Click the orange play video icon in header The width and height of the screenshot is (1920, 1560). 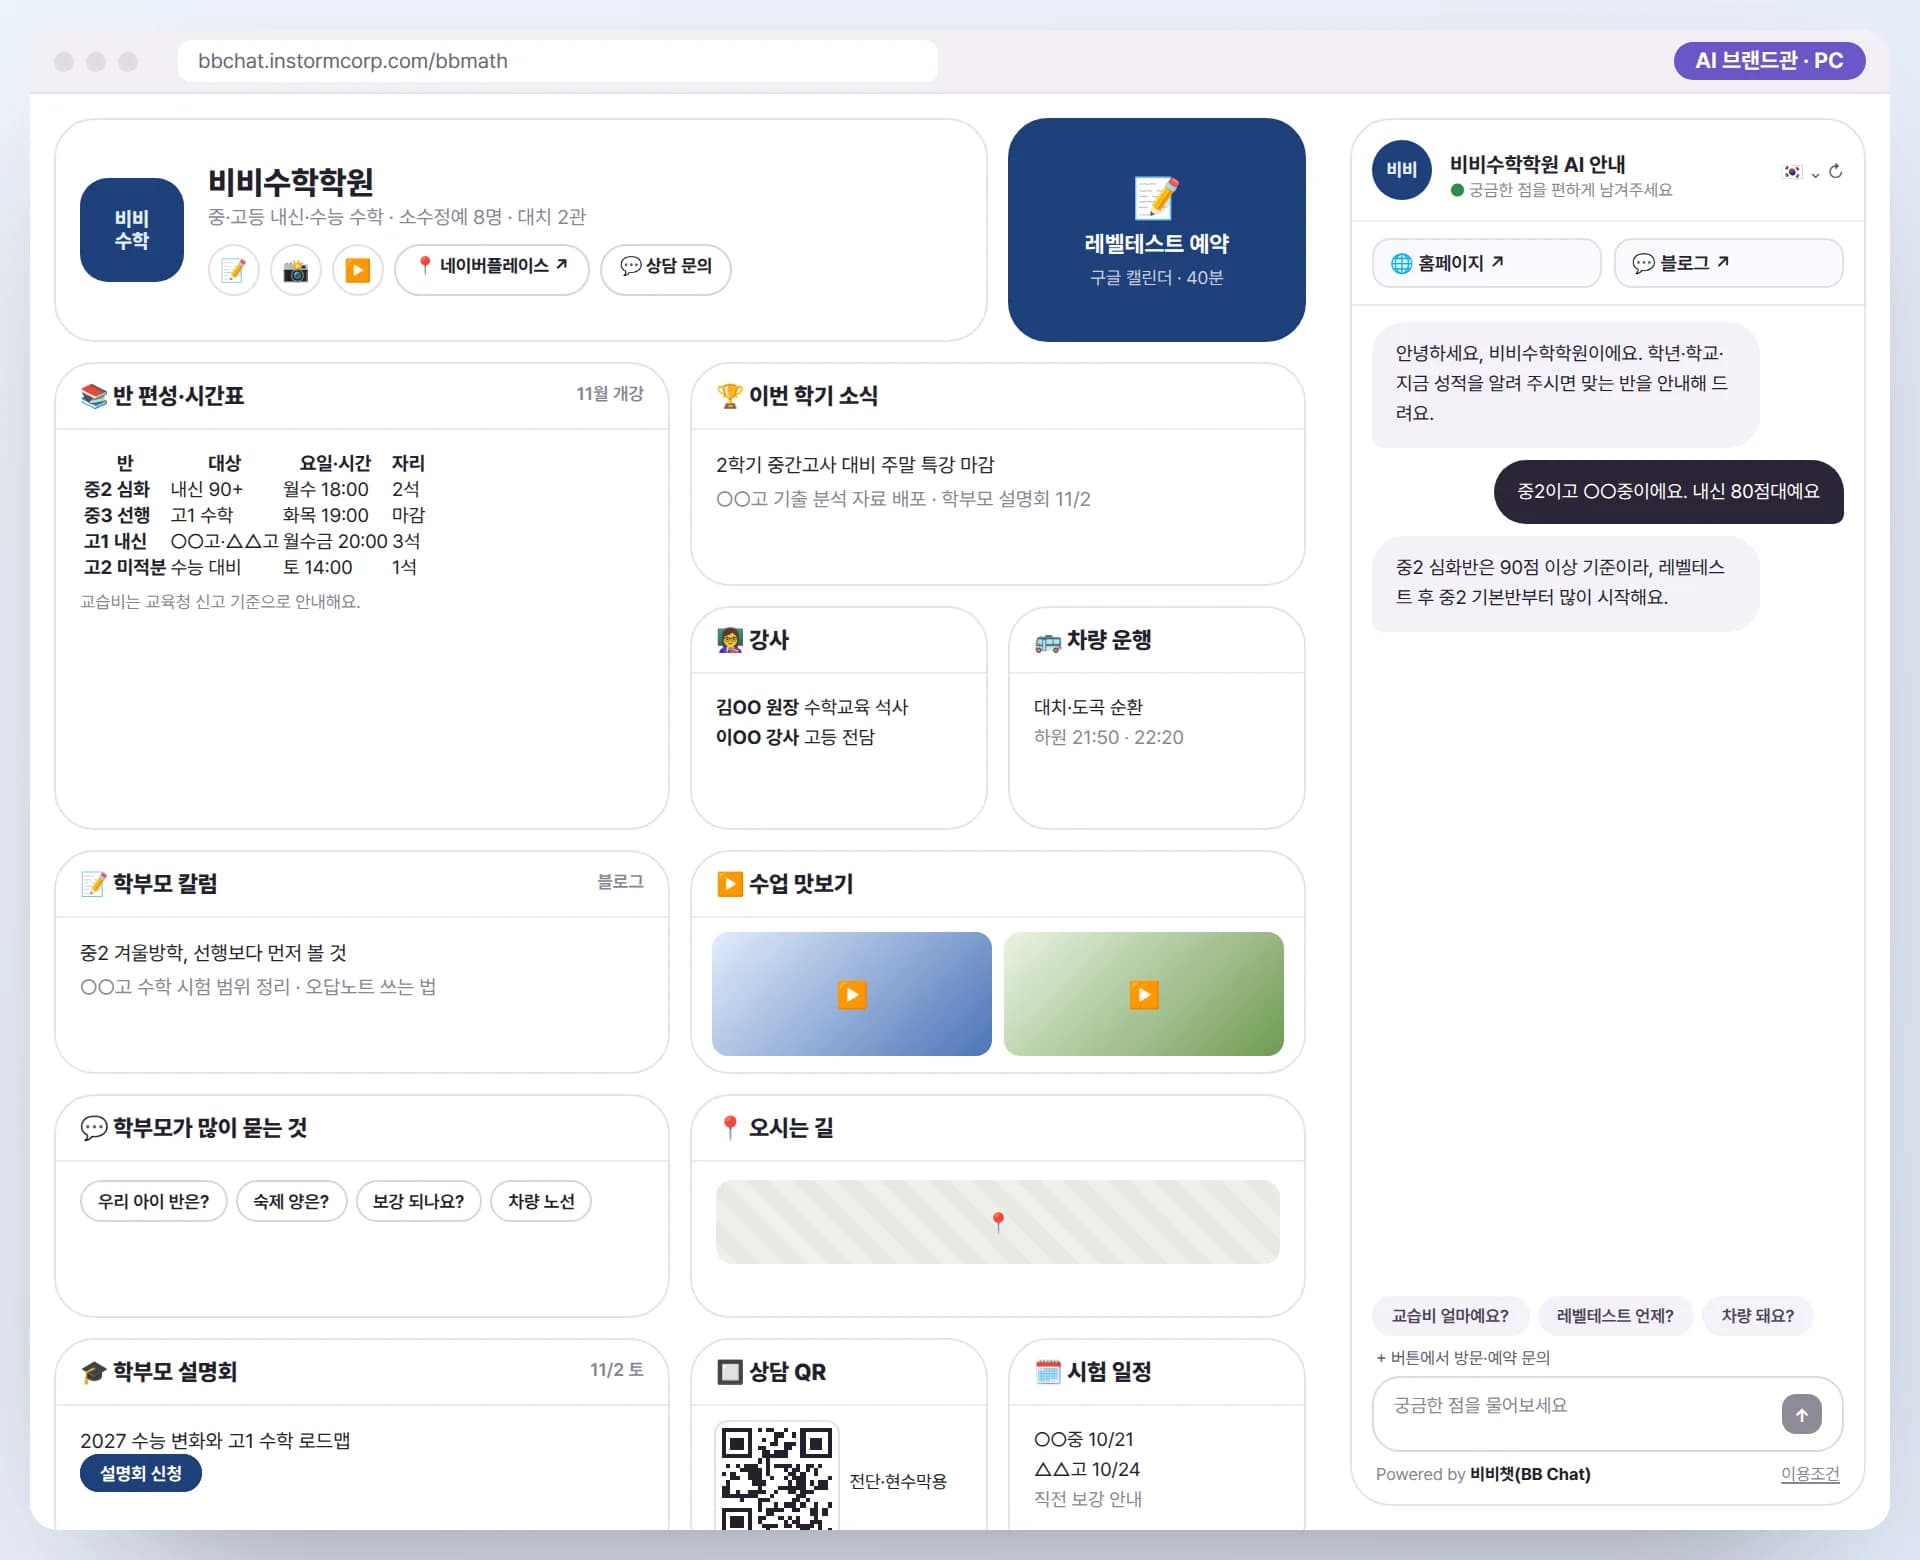pos(357,270)
